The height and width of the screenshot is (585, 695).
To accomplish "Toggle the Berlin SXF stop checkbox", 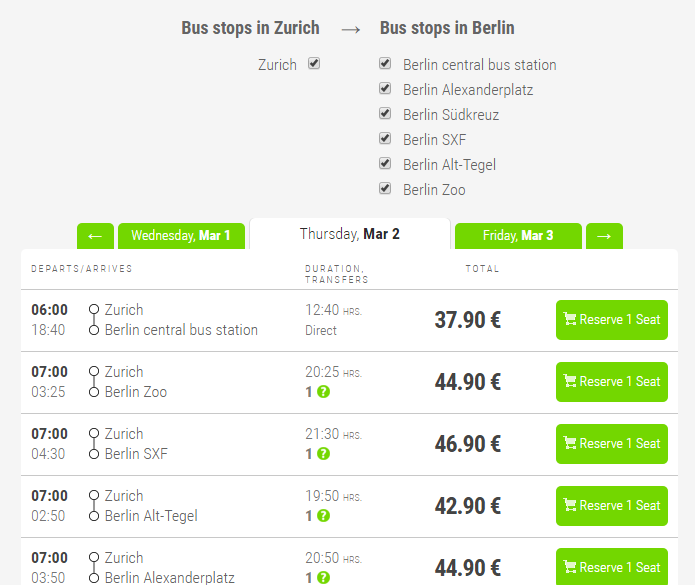I will point(385,139).
